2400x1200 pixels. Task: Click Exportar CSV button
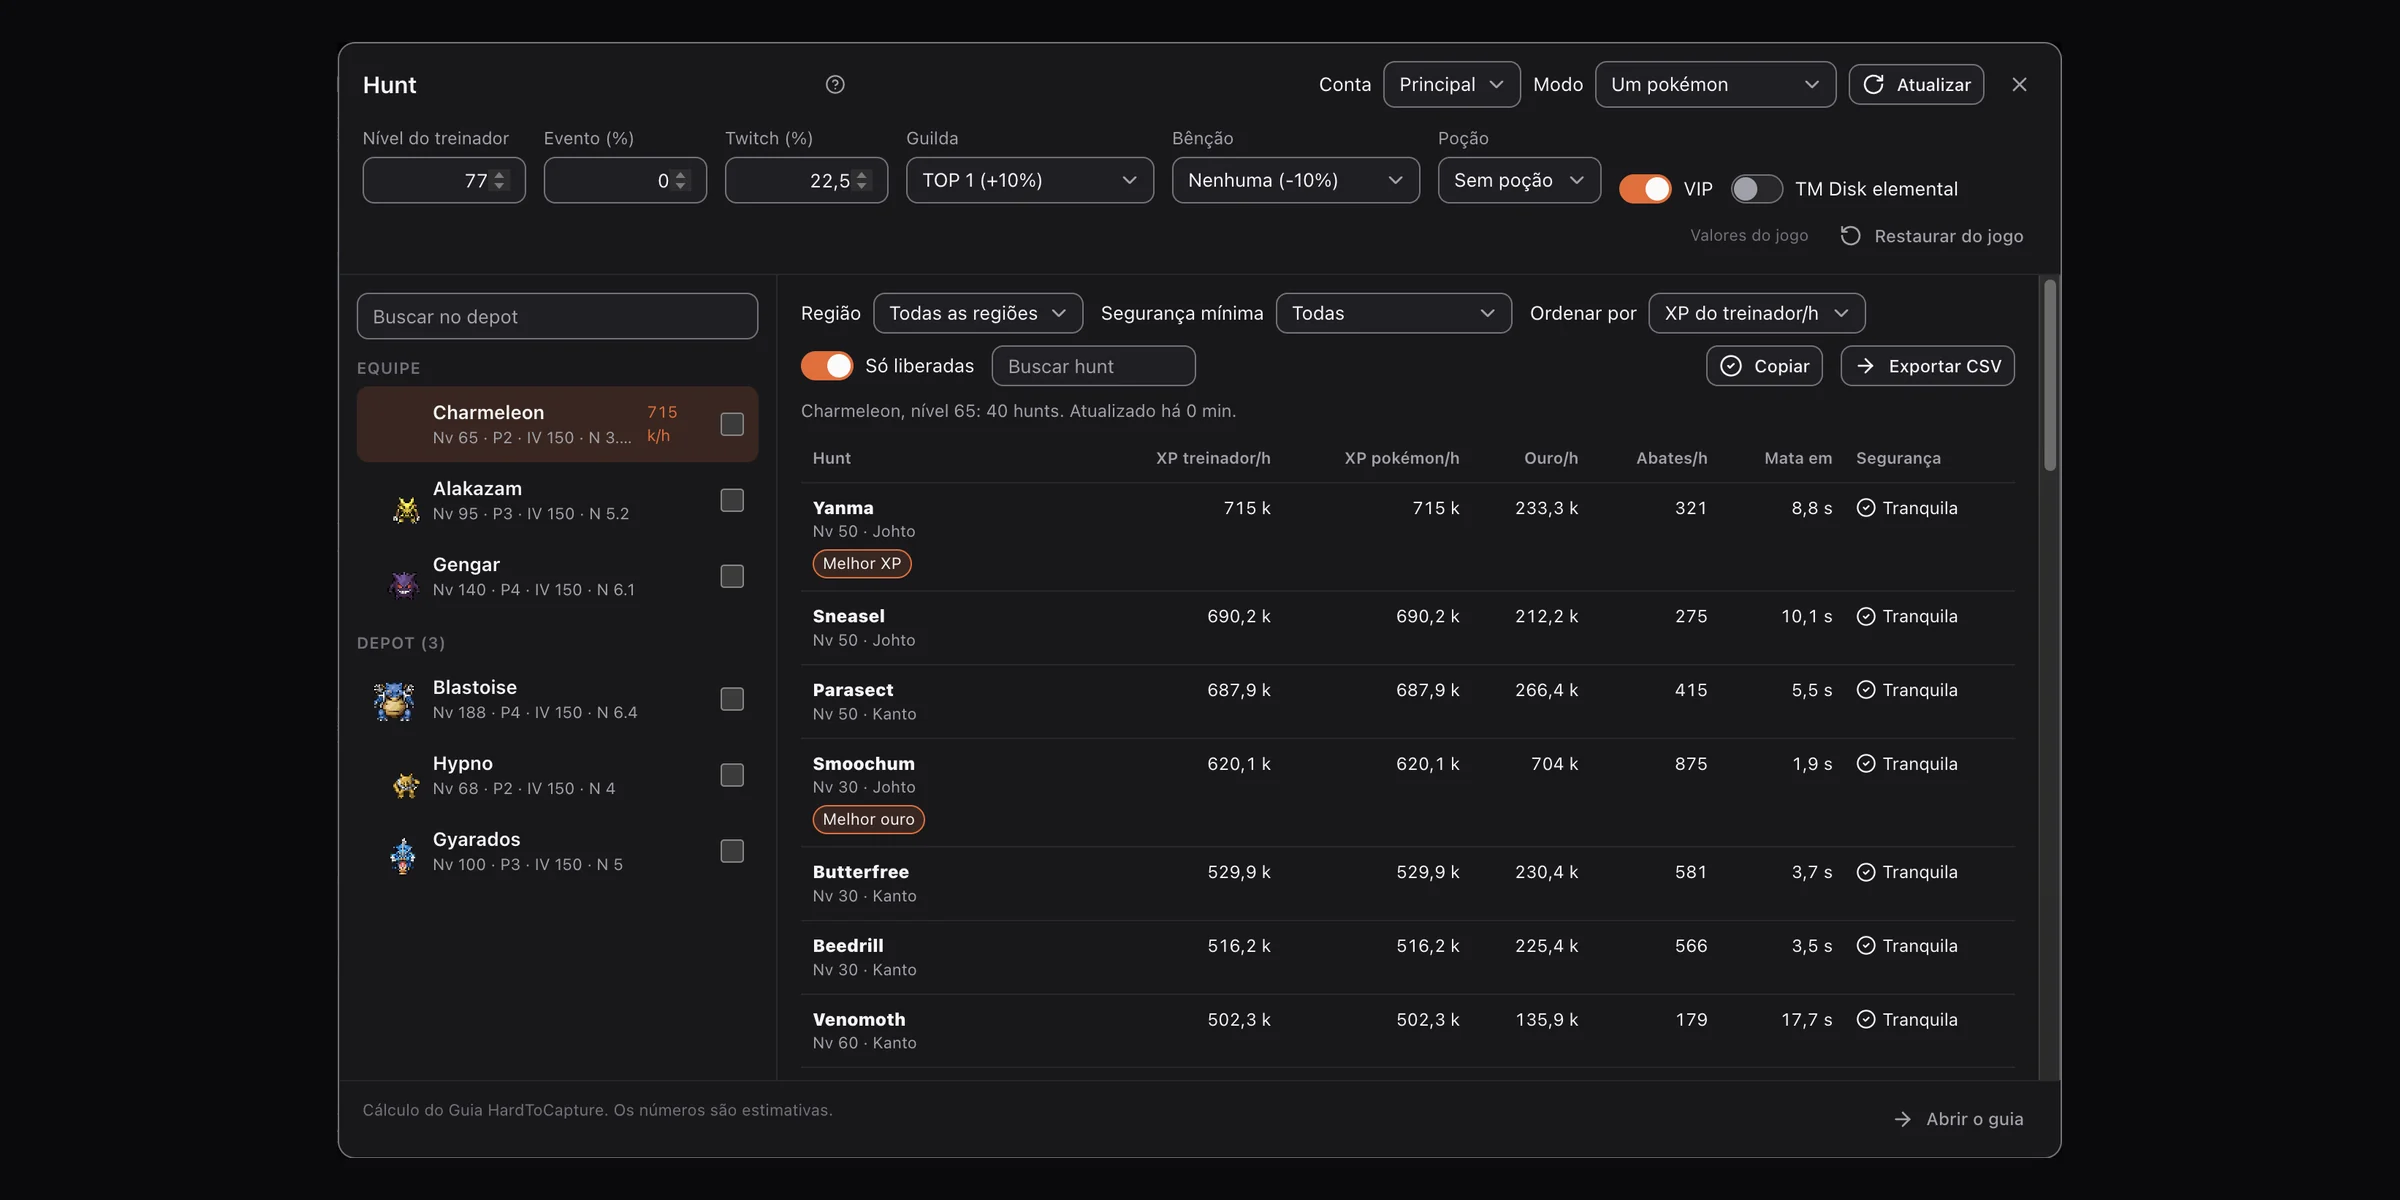click(x=1927, y=366)
